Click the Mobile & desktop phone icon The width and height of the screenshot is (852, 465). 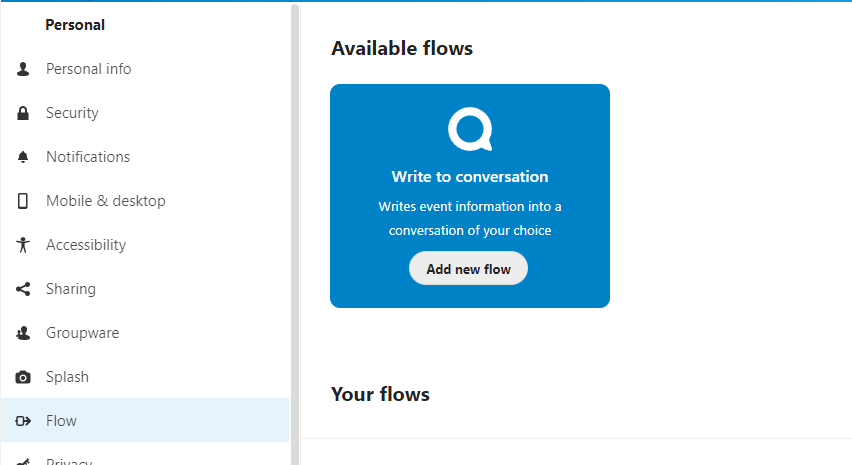[x=23, y=201]
